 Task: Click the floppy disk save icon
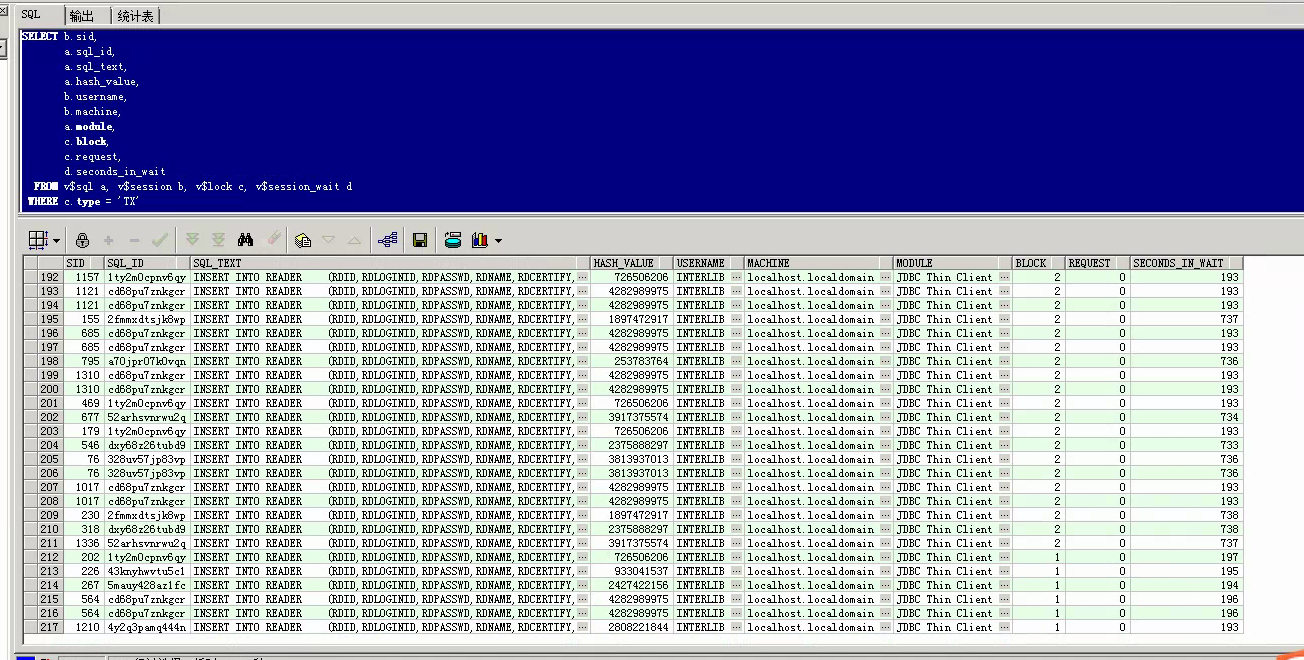[420, 240]
